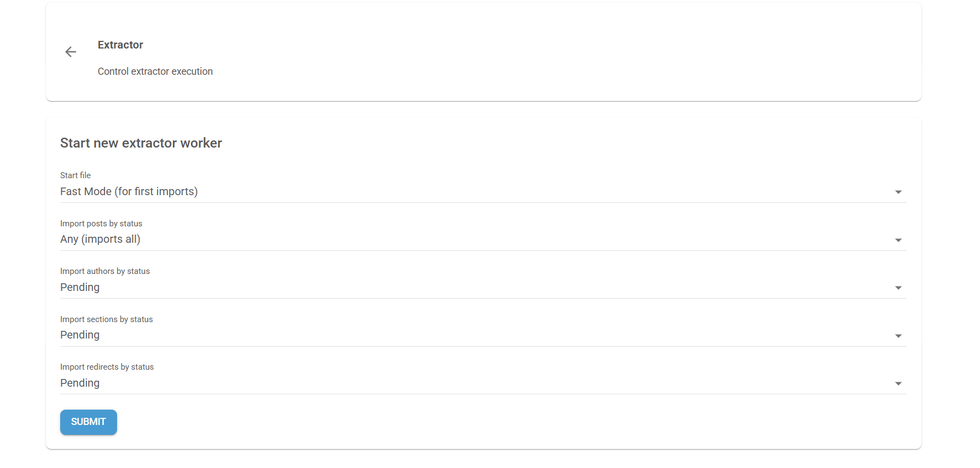Open the Import authors by status arrow
Image resolution: width=980 pixels, height=468 pixels.
898,288
